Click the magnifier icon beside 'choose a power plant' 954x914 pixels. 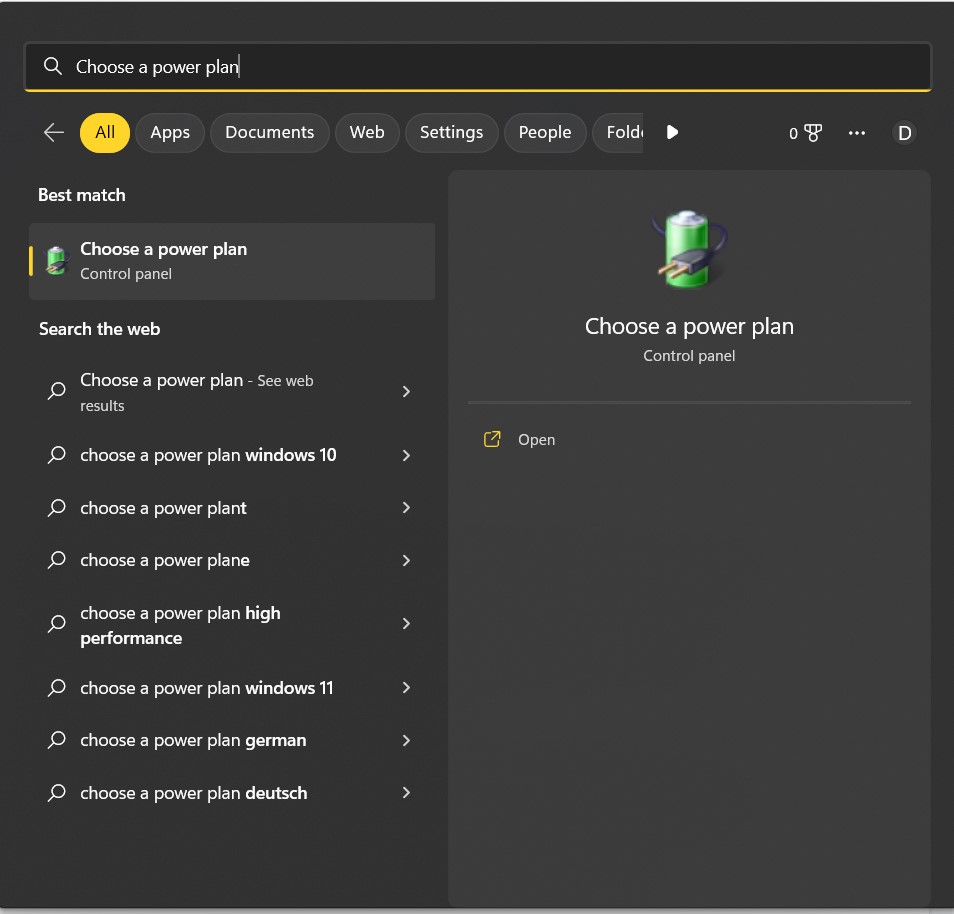pyautogui.click(x=57, y=508)
